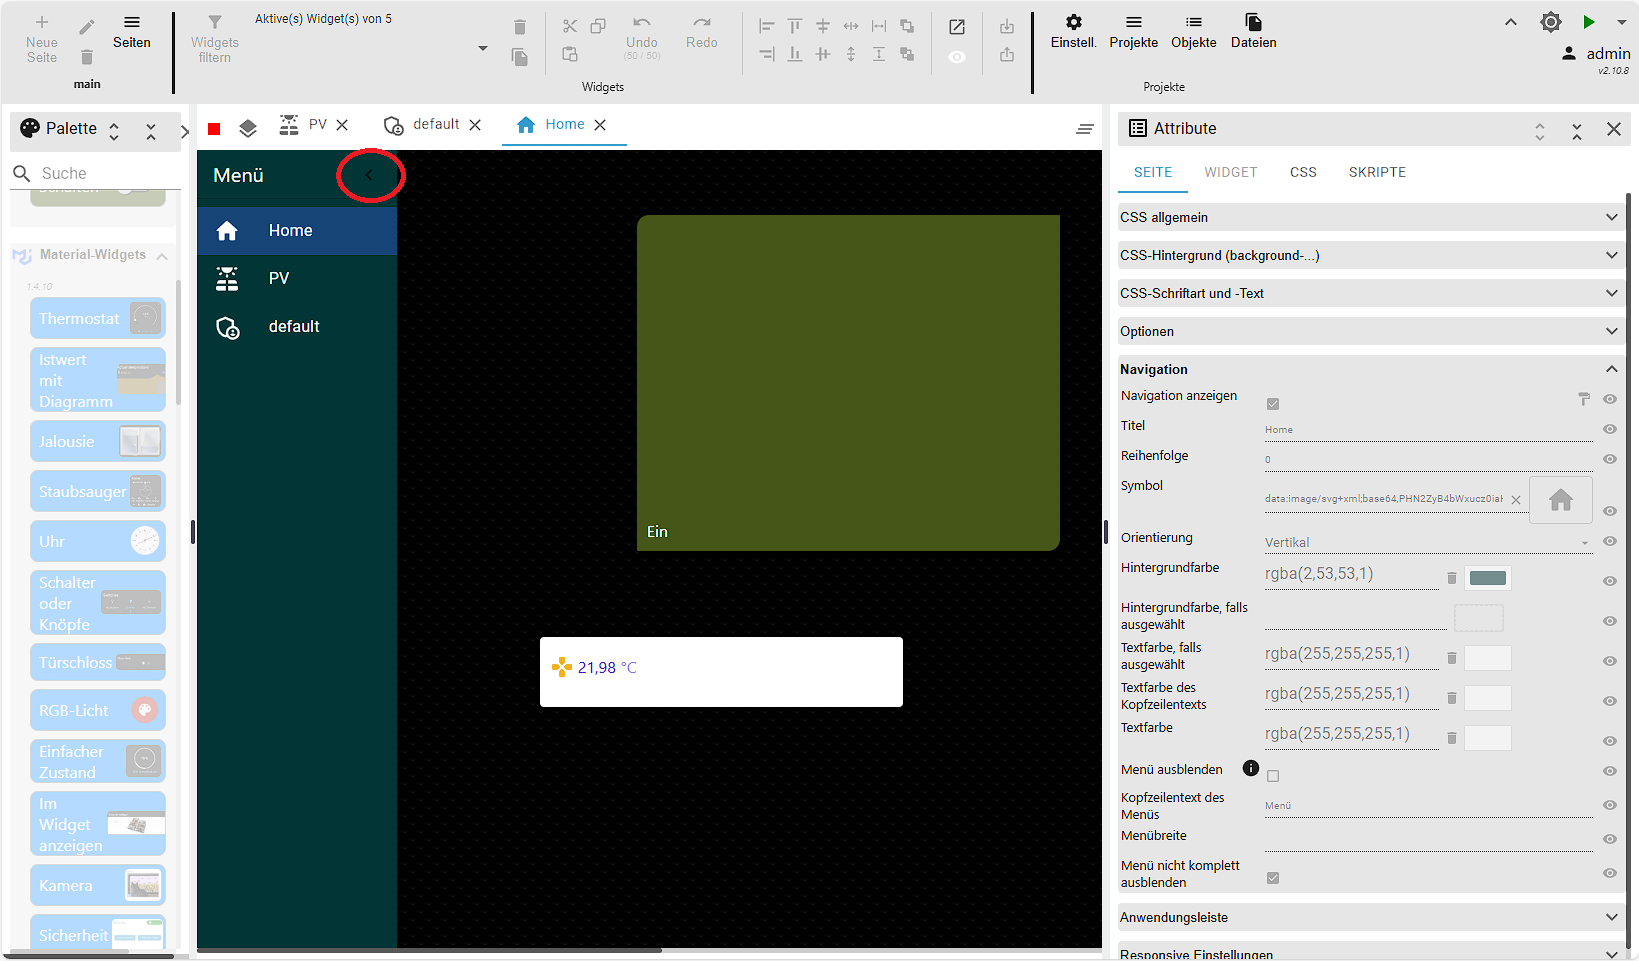Delete Hintergrundfarbe value trash icon
The width and height of the screenshot is (1639, 961).
[1452, 578]
